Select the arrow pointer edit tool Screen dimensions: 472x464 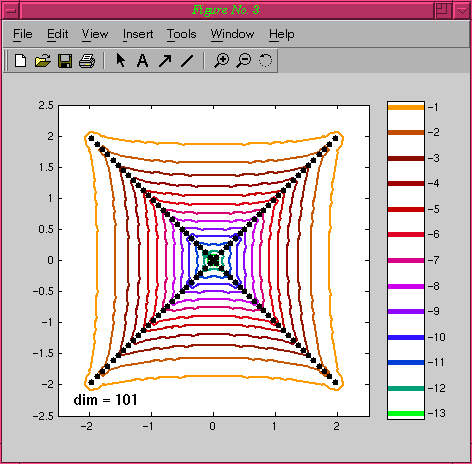(121, 61)
